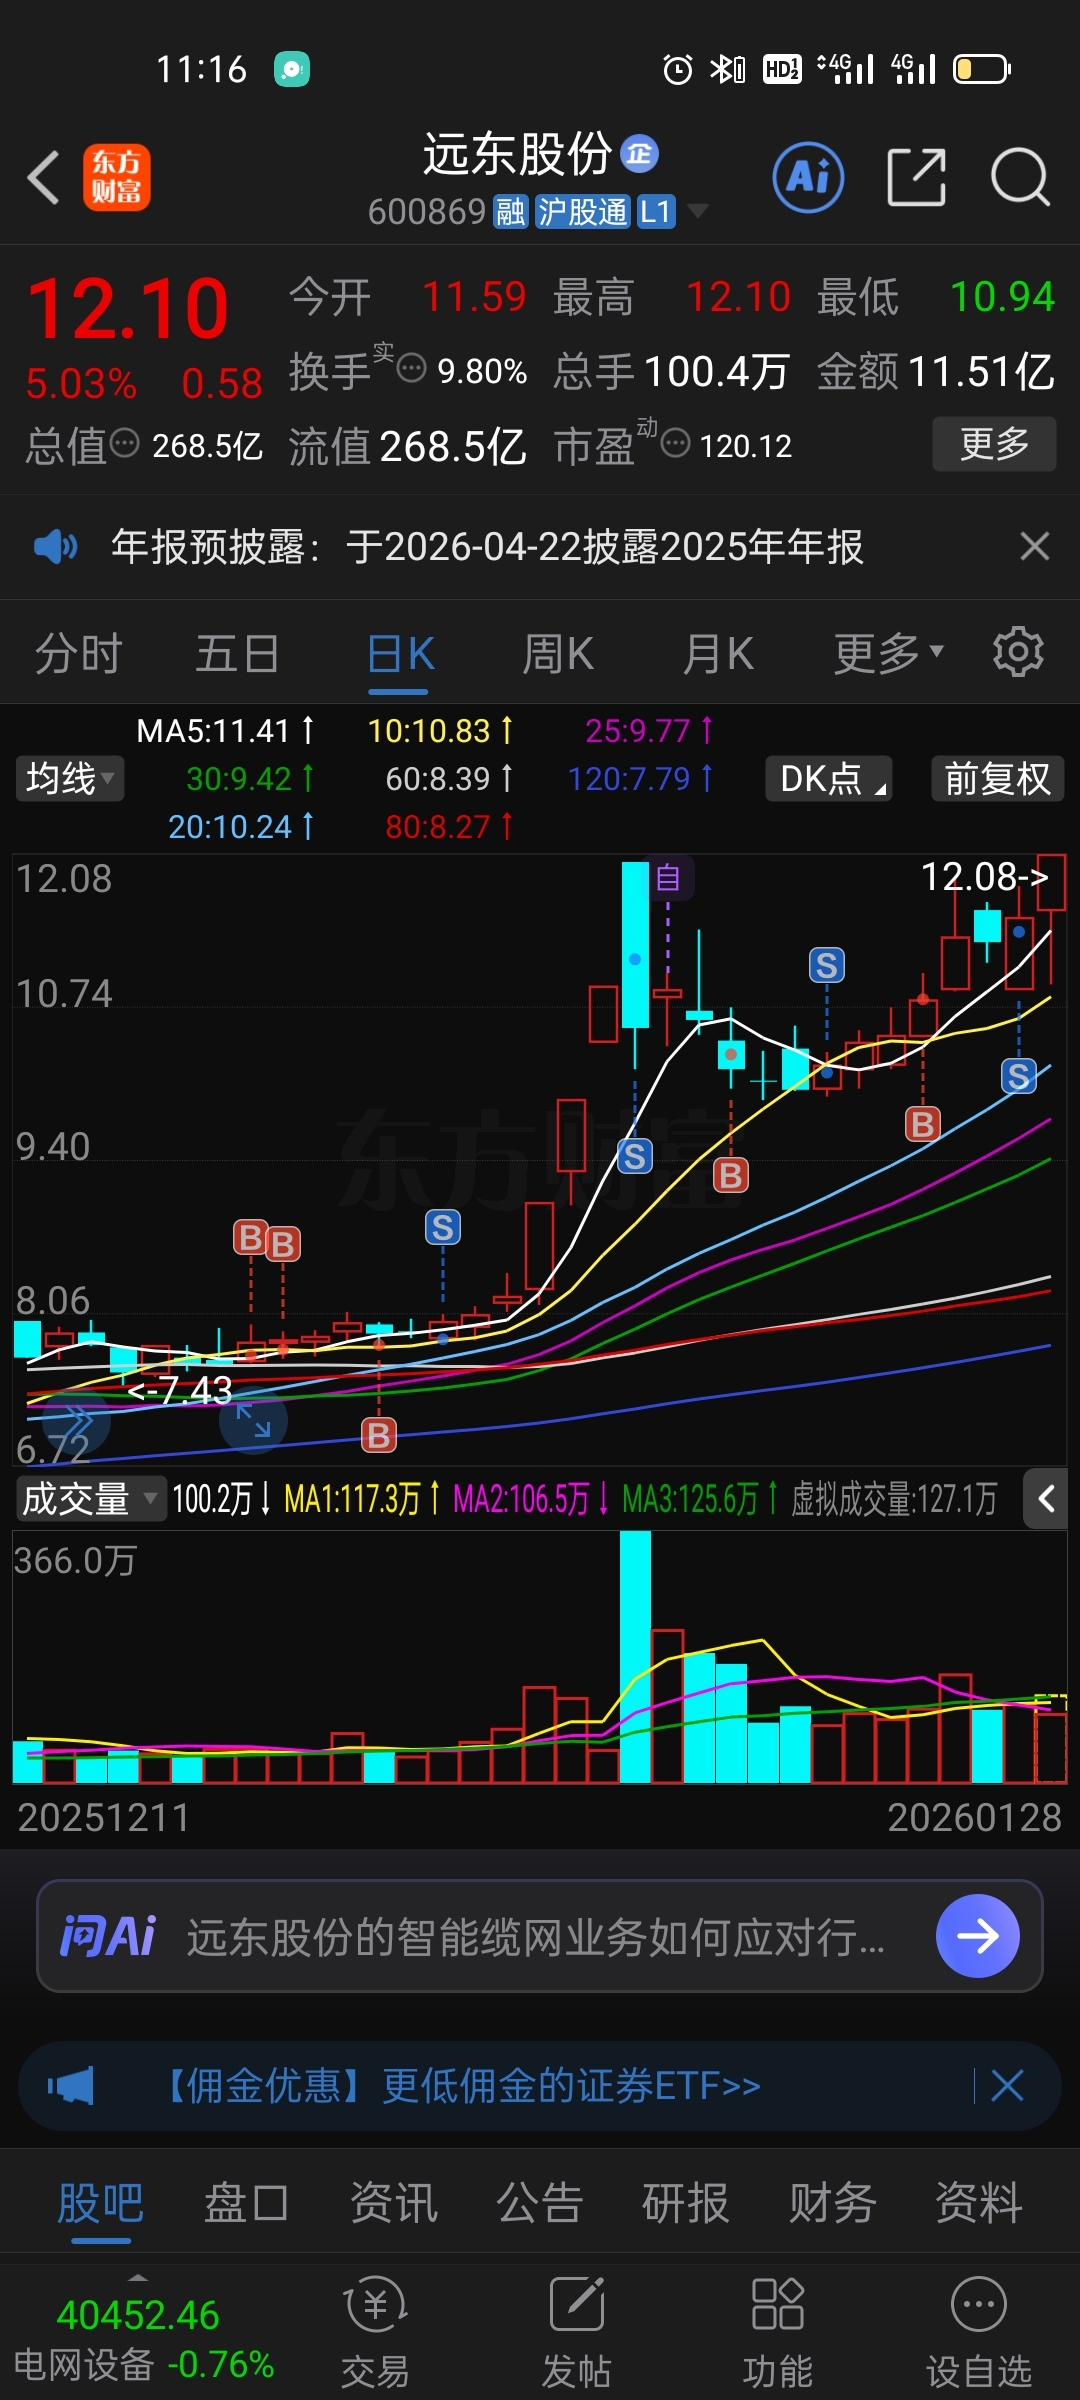Tap the 虚拟成交量:127.1万 label
The width and height of the screenshot is (1080, 2400).
pos(894,1498)
